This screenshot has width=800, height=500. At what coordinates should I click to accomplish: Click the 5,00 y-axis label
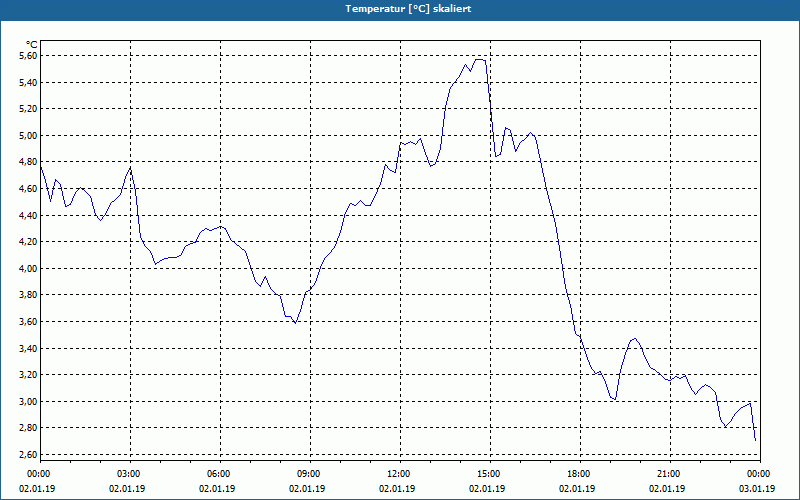tap(28, 135)
